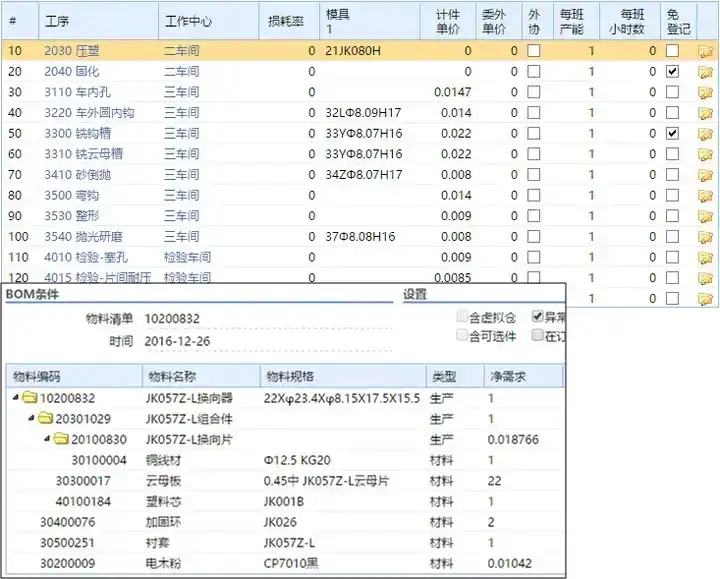Uncheck 免登记 checkbox for row 20 固化
This screenshot has width=720, height=579.
click(x=672, y=71)
